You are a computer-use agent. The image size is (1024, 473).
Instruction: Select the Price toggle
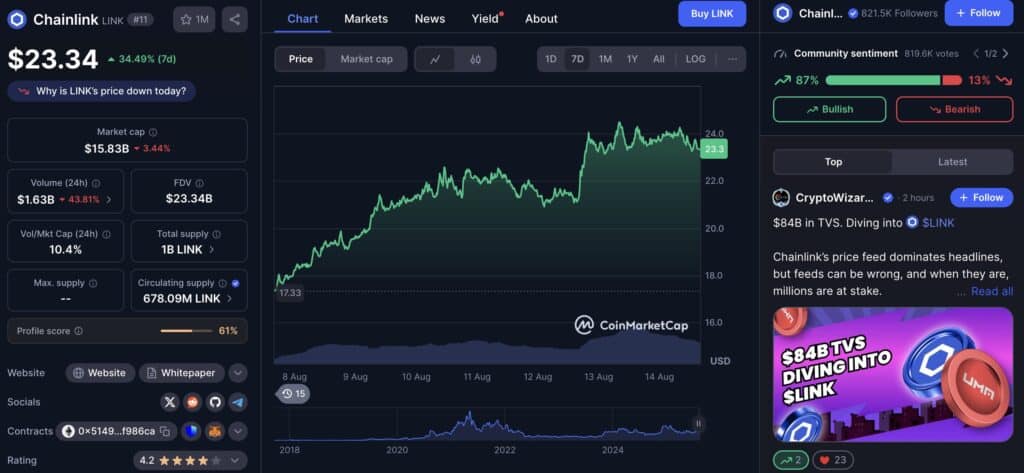300,59
